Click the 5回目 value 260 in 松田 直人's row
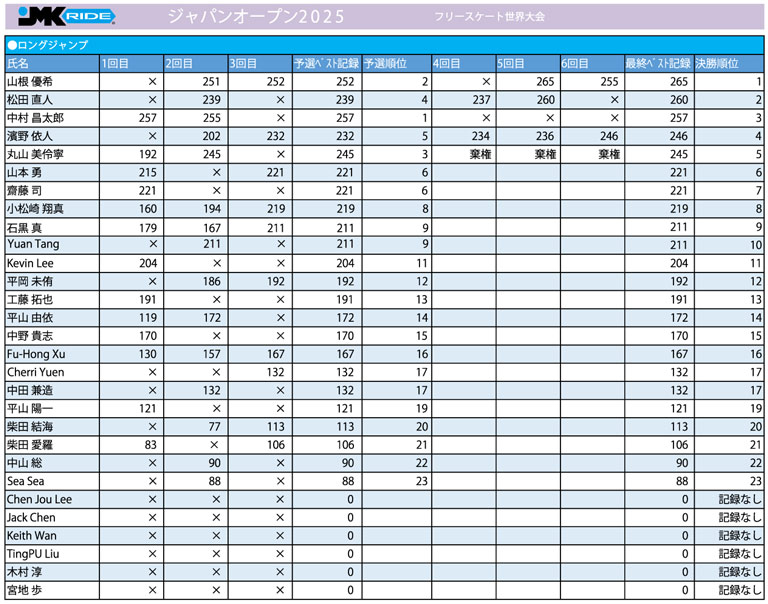This screenshot has width=768, height=604. coord(546,100)
